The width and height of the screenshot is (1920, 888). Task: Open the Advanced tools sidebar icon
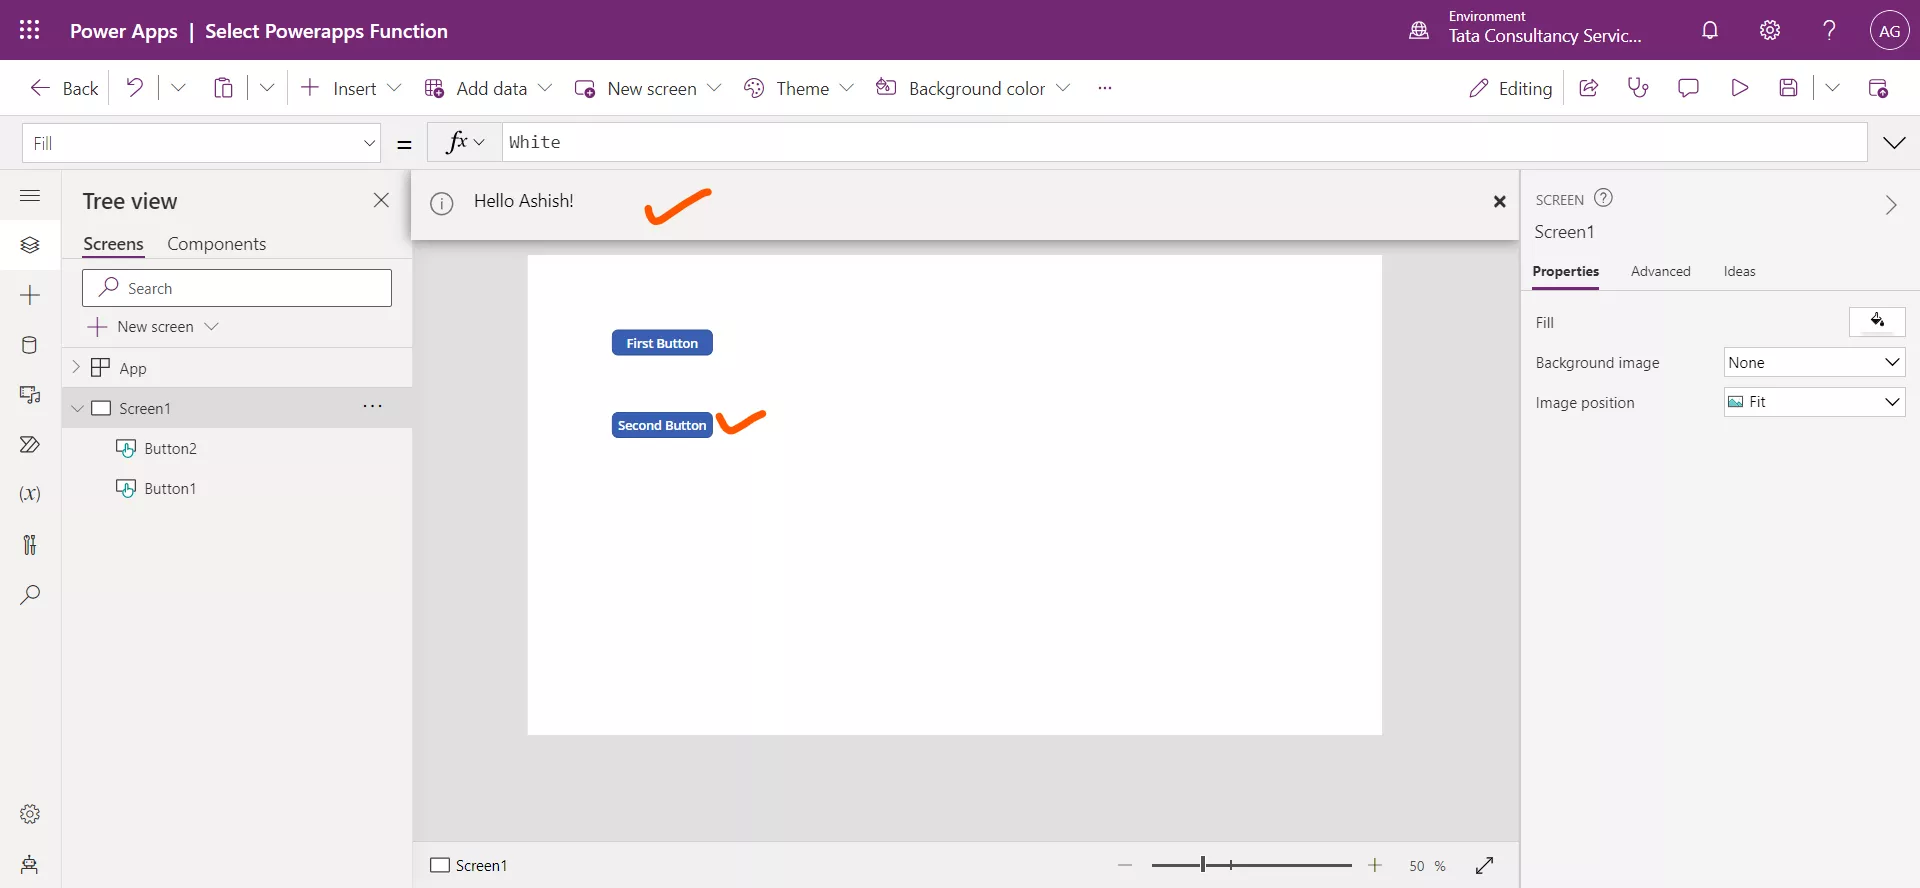[x=30, y=544]
